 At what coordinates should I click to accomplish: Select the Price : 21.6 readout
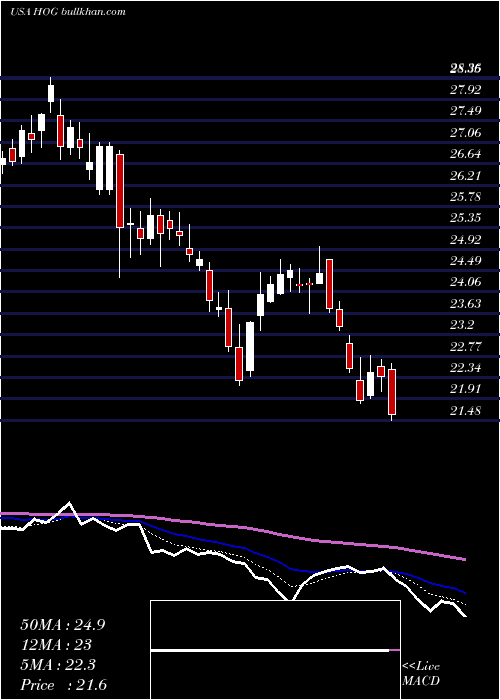(x=63, y=685)
